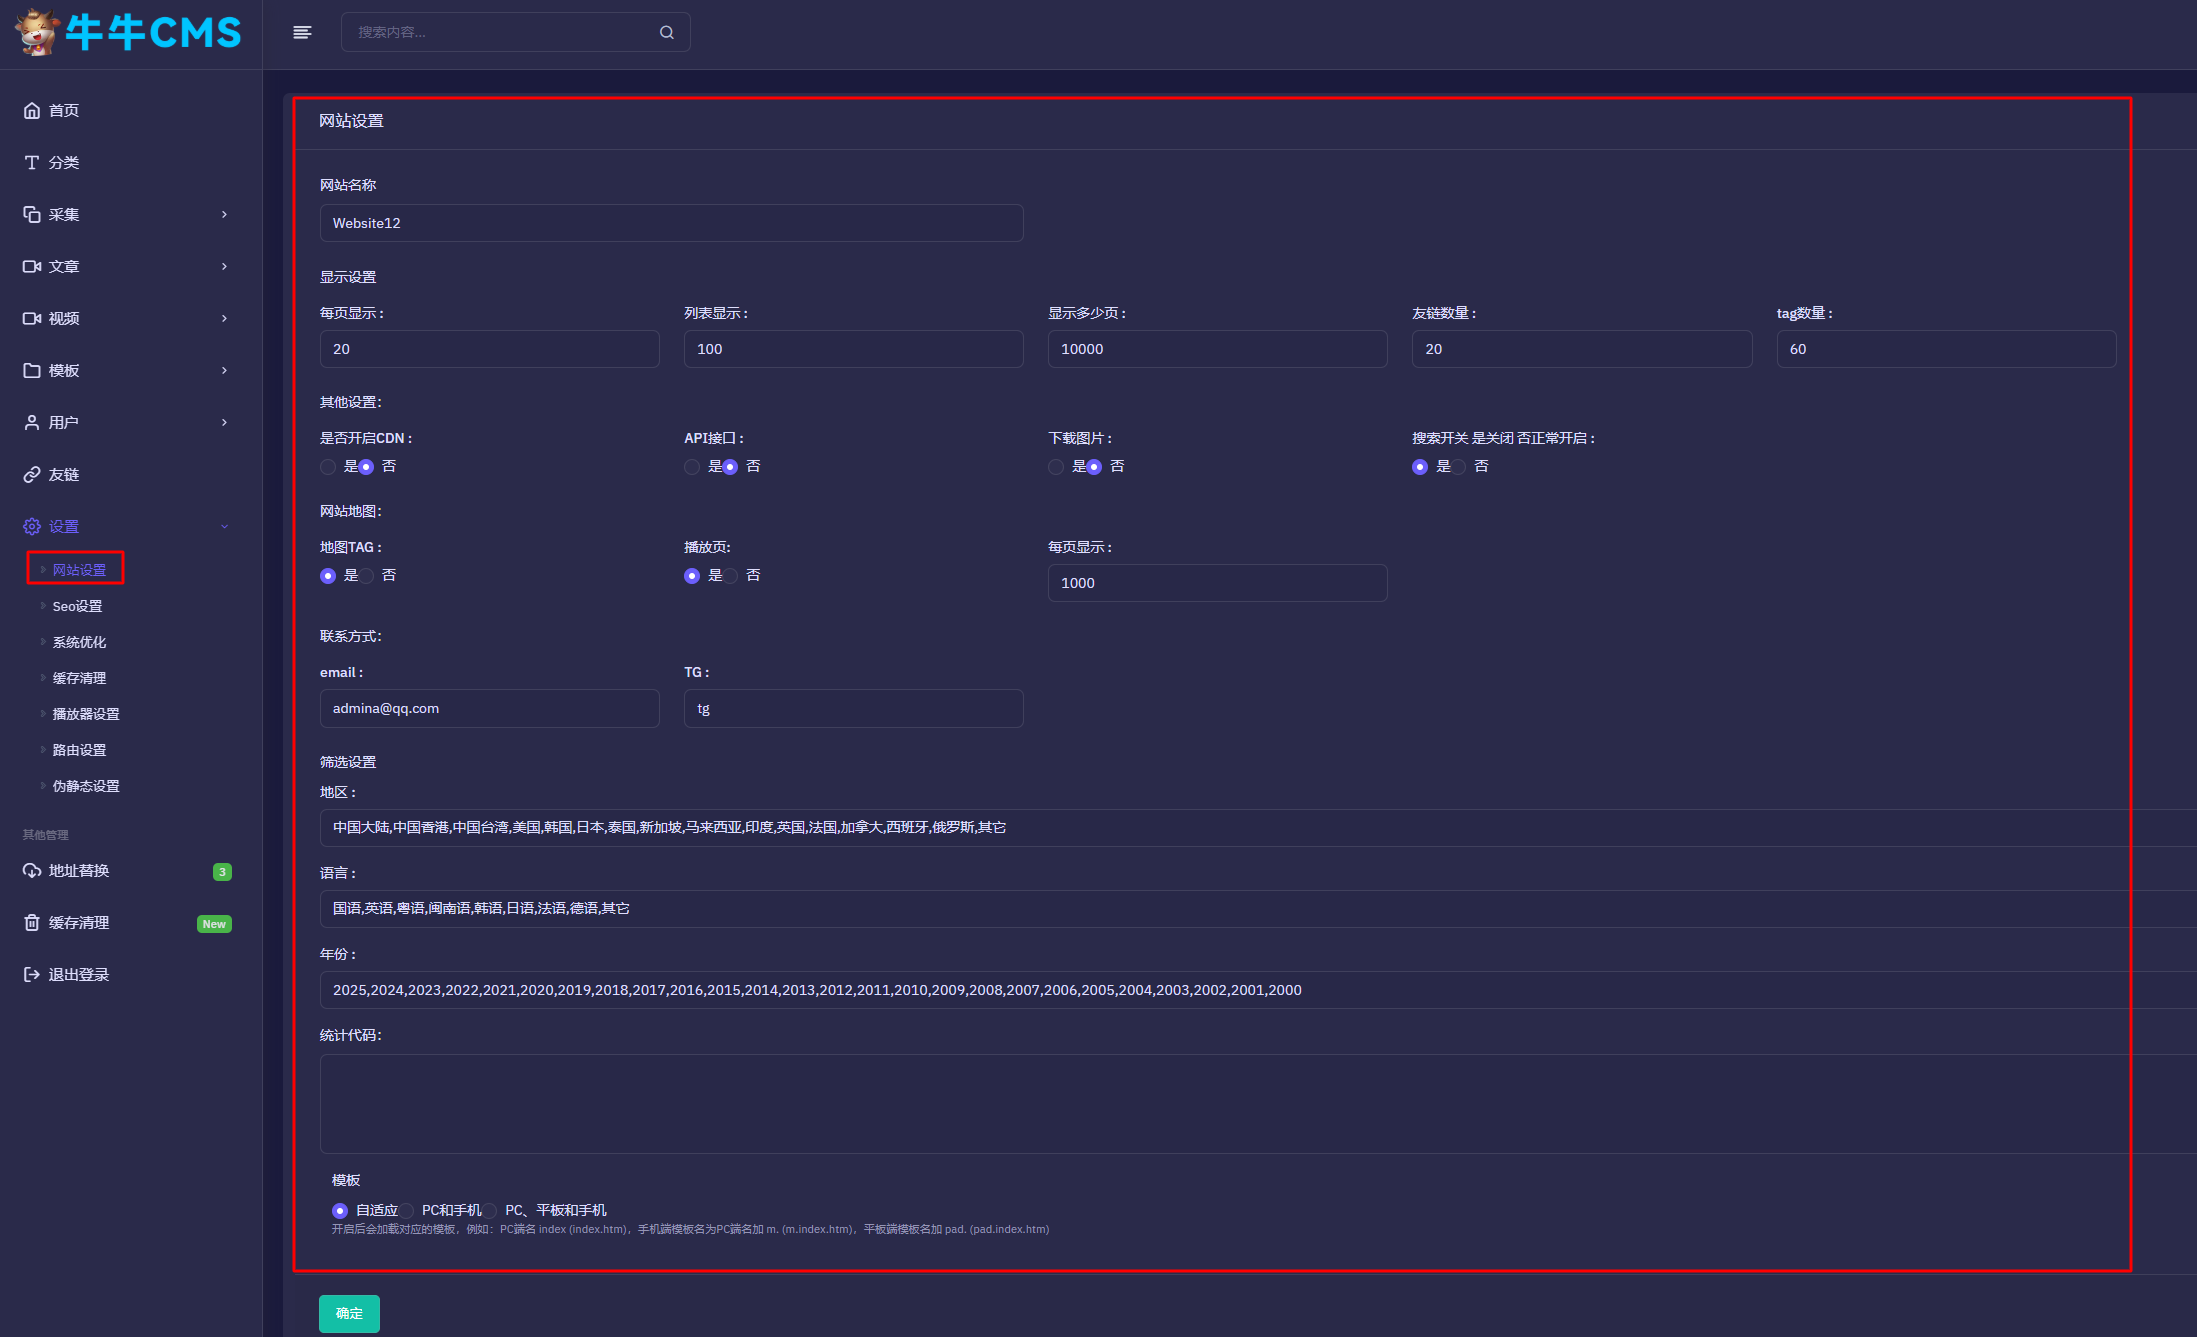This screenshot has width=2197, height=1337.
Task: Click the link icon beside 友链
Action: click(x=32, y=474)
